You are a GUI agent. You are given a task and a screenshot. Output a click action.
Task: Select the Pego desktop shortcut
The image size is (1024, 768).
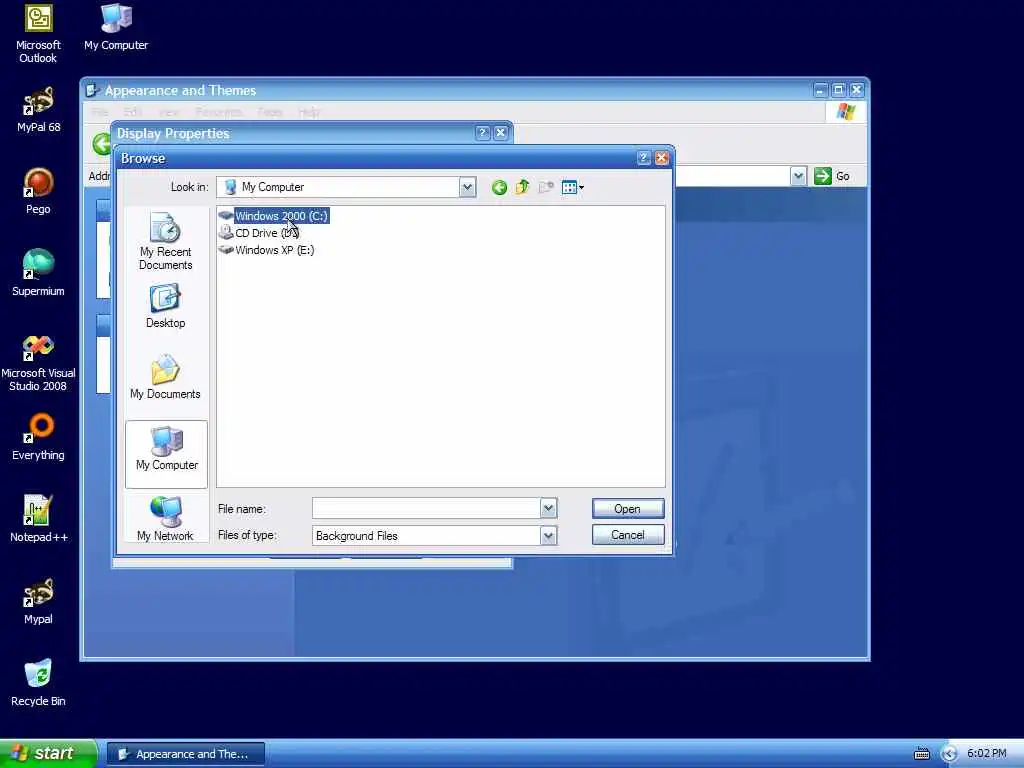pyautogui.click(x=38, y=191)
